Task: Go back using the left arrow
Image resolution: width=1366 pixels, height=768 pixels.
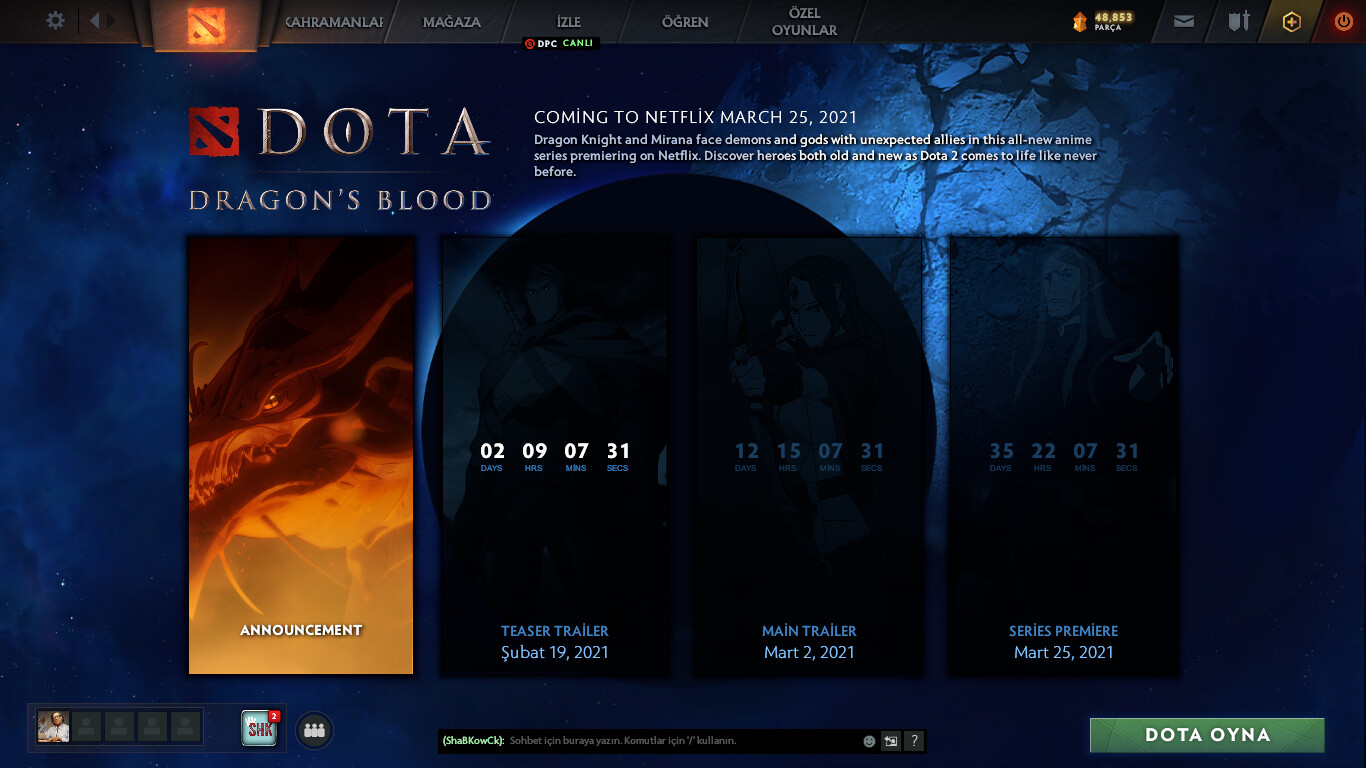Action: 94,21
